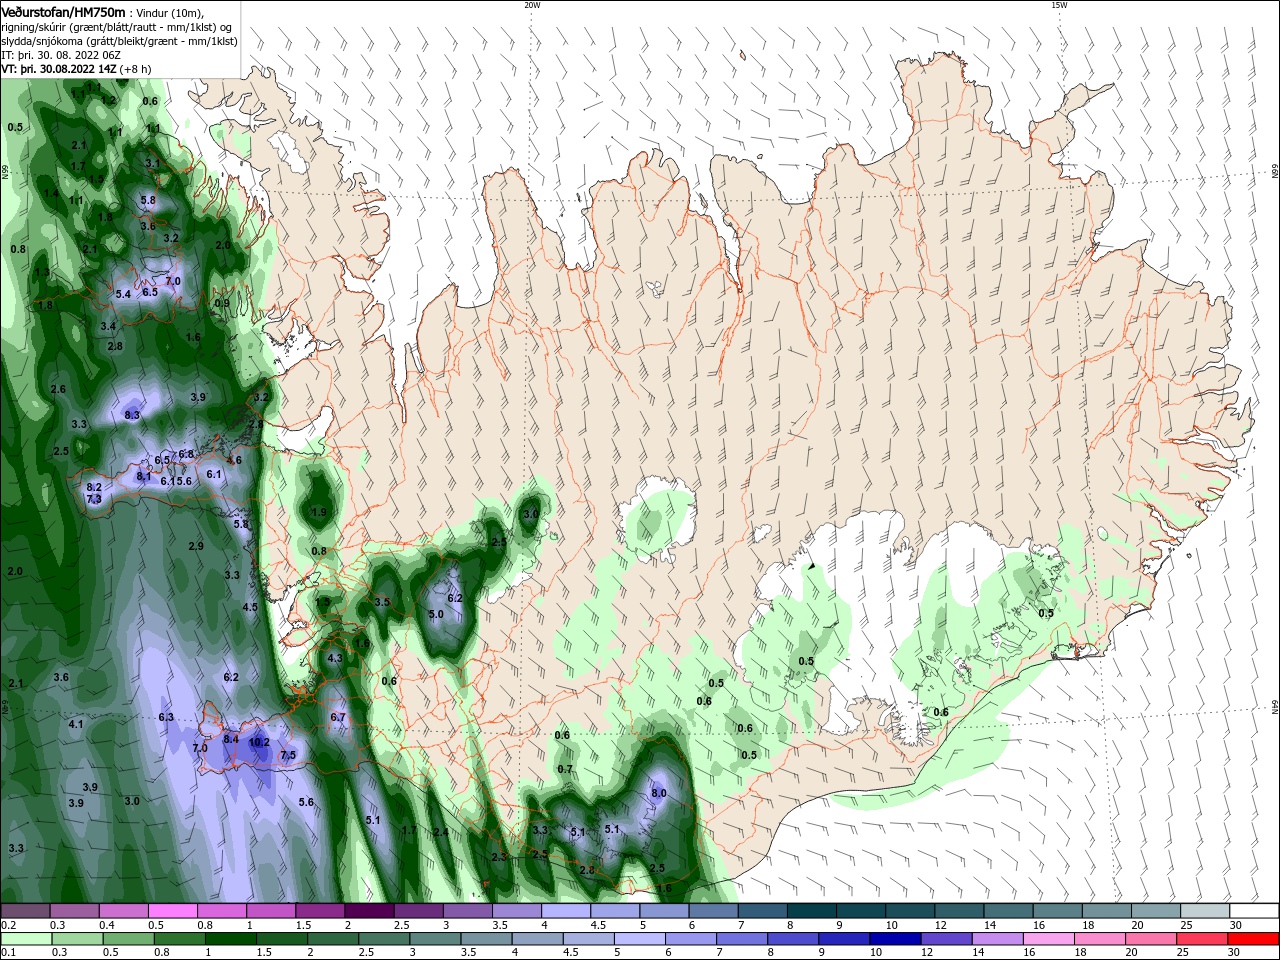Click the 20W longitude label
1280x960 pixels.
click(x=532, y=5)
